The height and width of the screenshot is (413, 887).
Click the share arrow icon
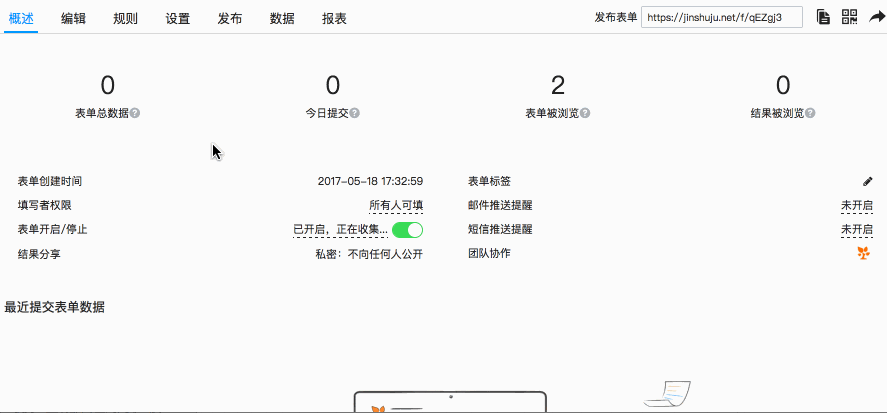876,17
